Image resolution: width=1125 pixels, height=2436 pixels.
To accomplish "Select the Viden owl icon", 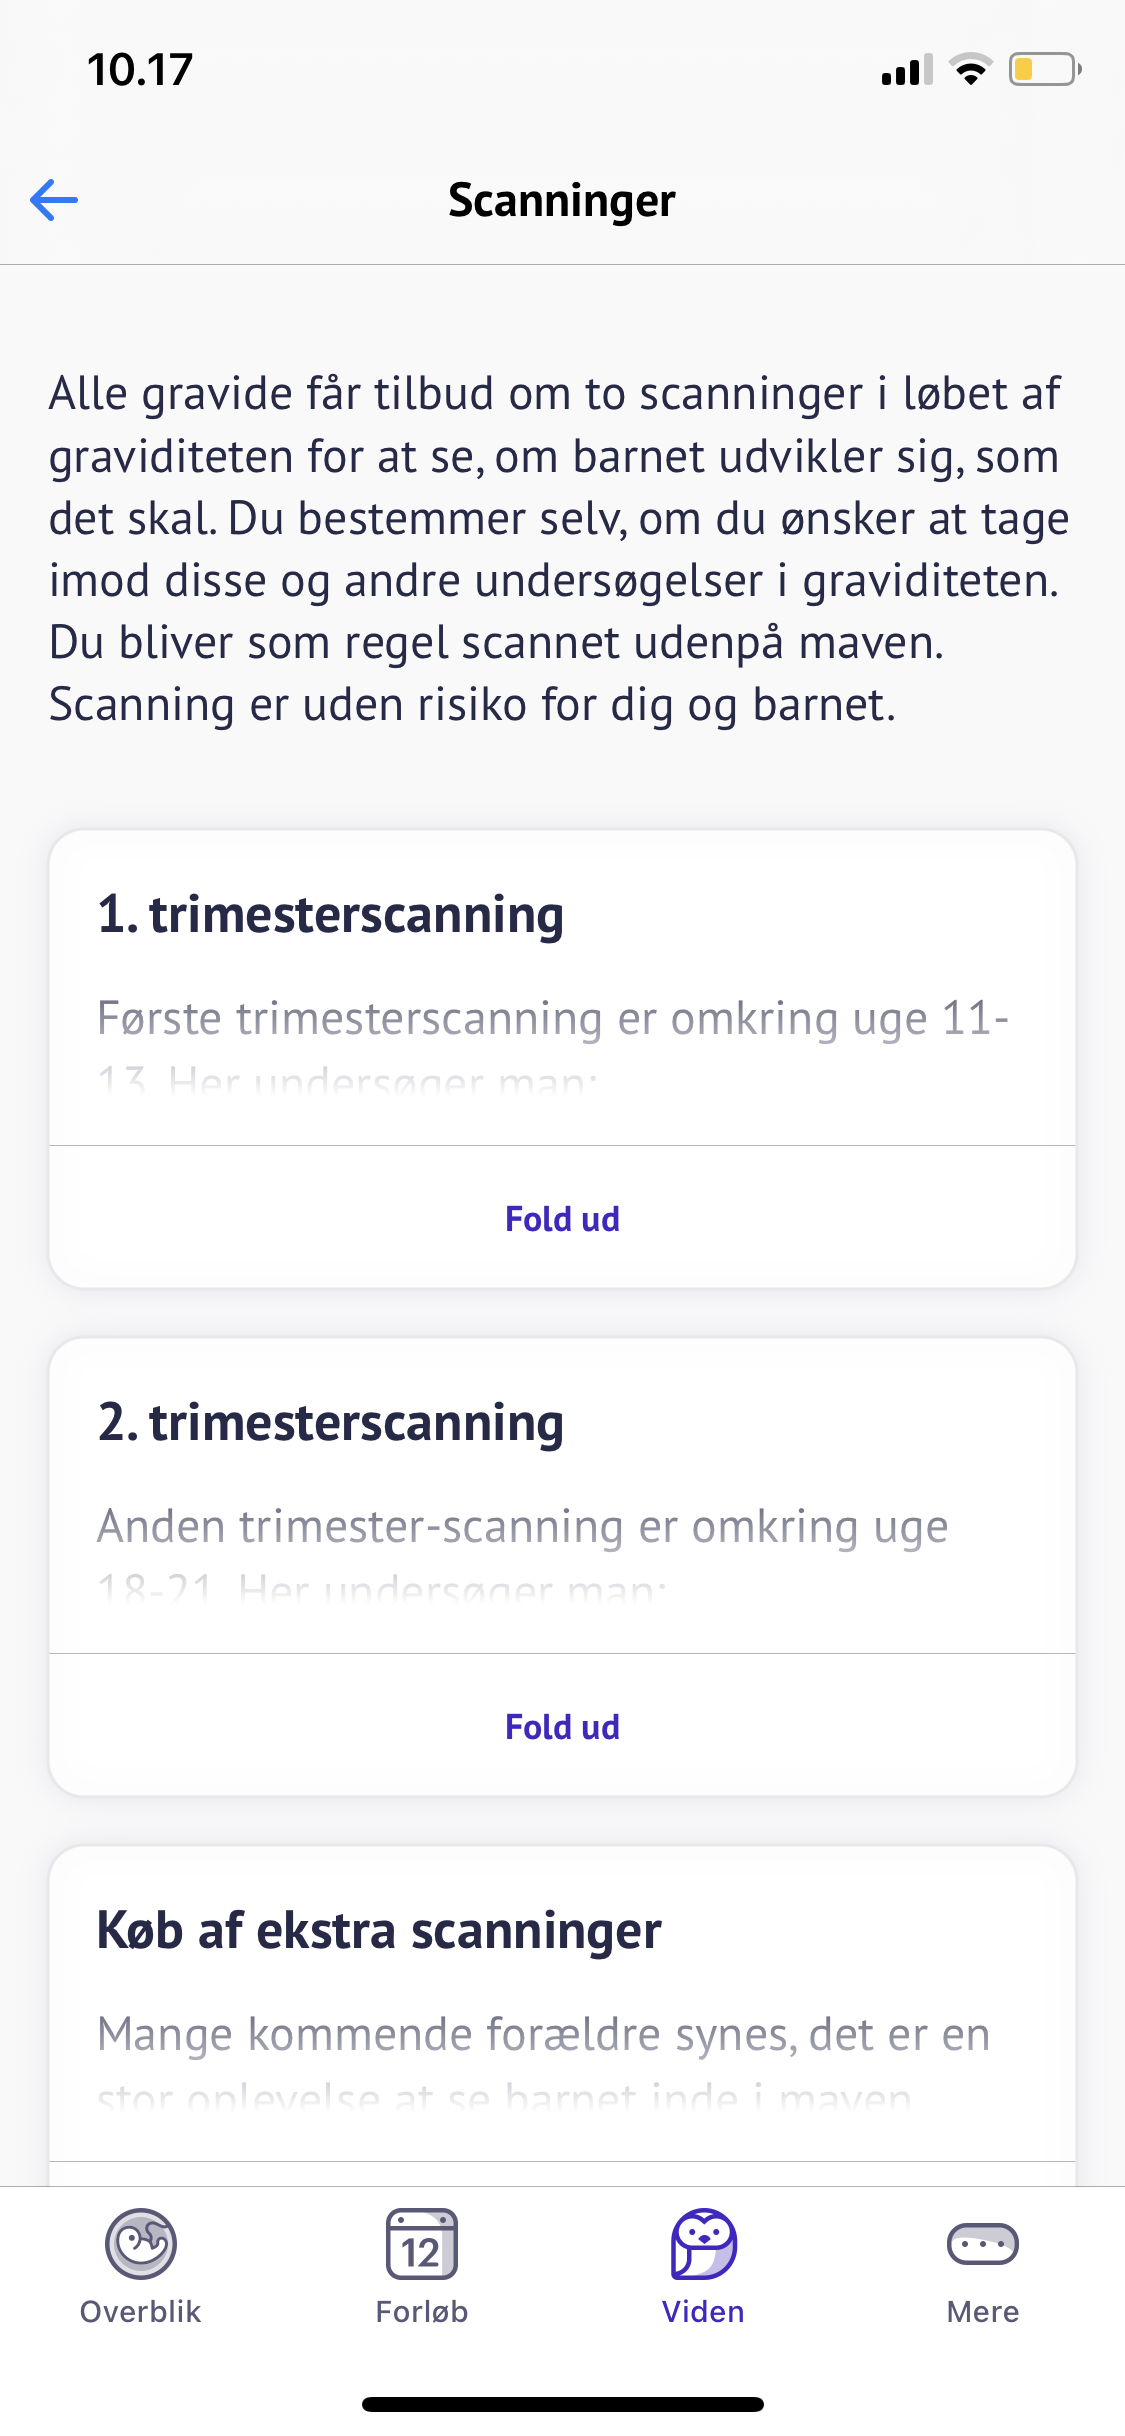I will pos(703,2243).
